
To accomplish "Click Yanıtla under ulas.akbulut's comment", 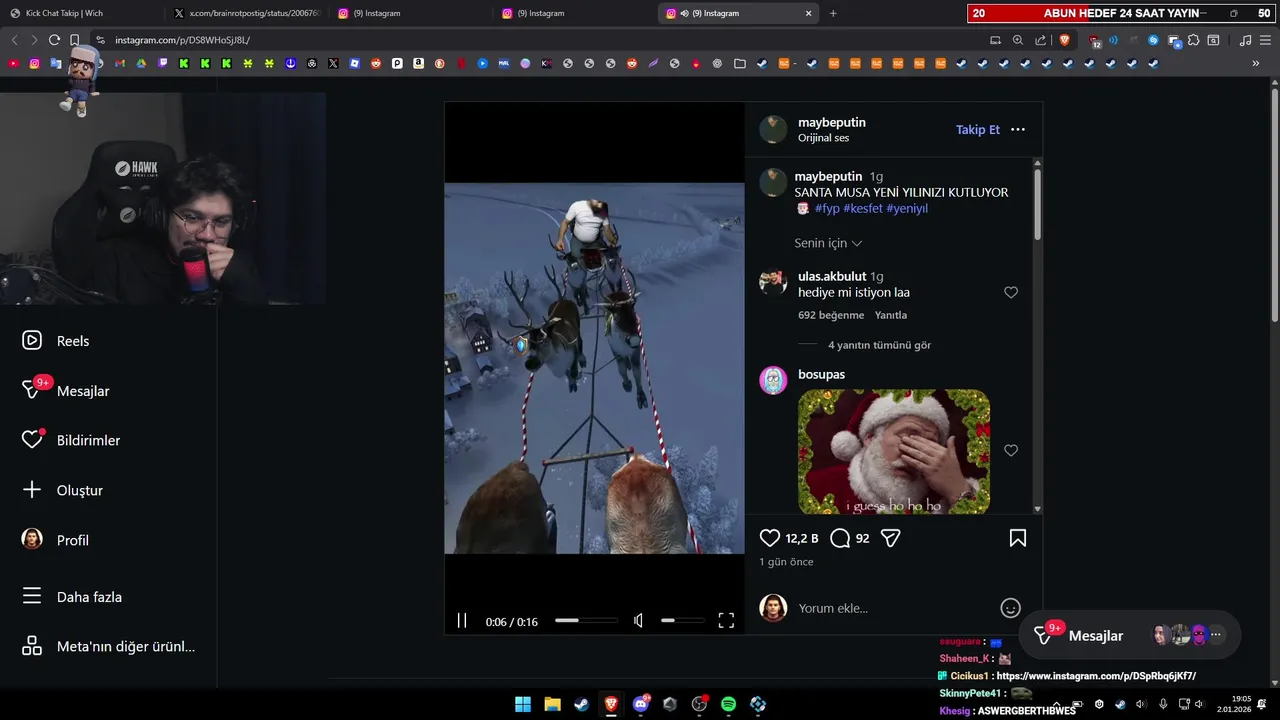I will click(891, 315).
